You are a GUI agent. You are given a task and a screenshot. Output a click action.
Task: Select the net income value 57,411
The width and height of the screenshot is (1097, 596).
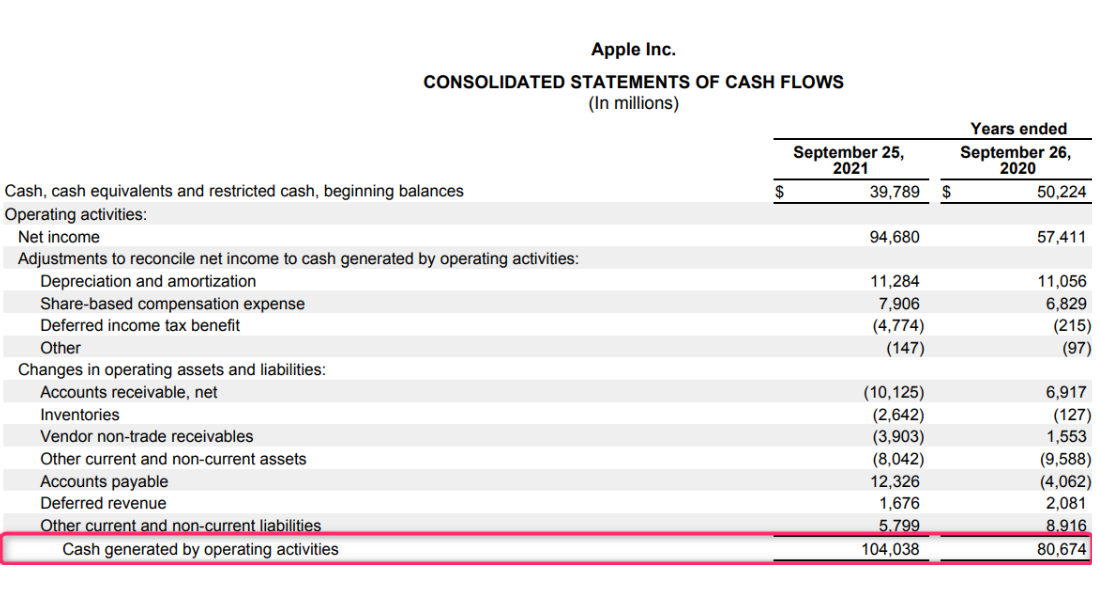click(x=1061, y=237)
